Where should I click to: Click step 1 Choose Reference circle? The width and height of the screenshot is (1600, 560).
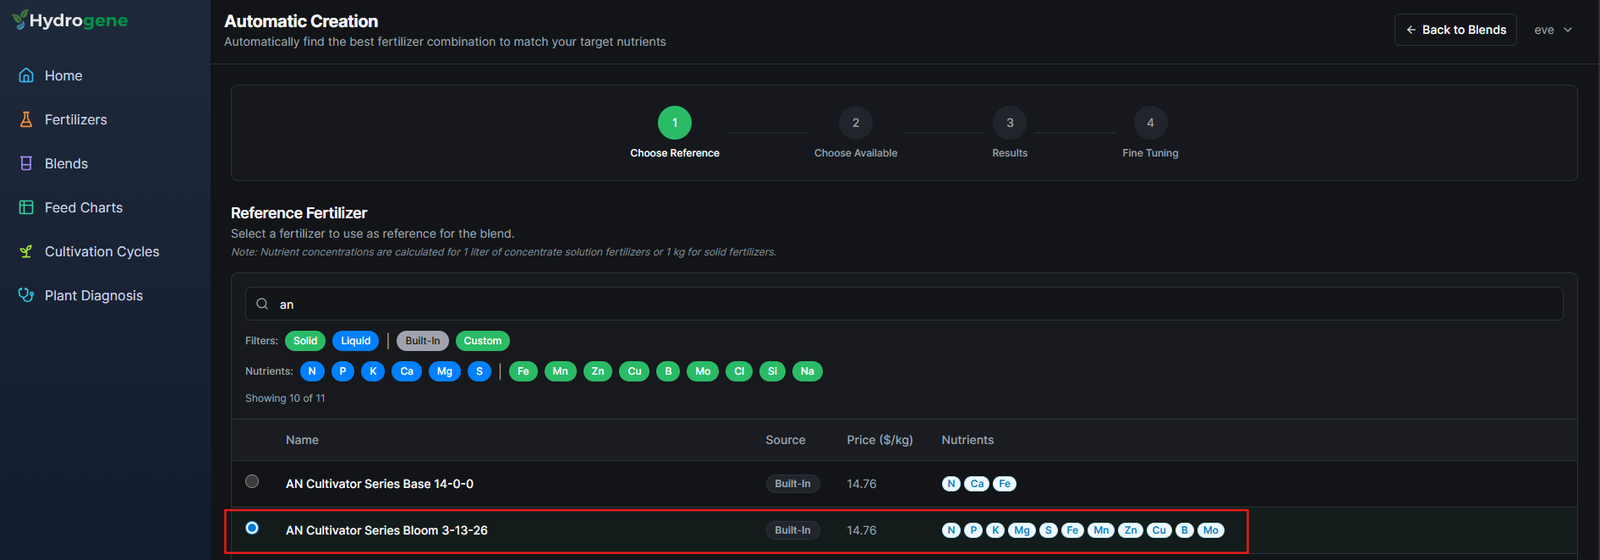pyautogui.click(x=675, y=123)
